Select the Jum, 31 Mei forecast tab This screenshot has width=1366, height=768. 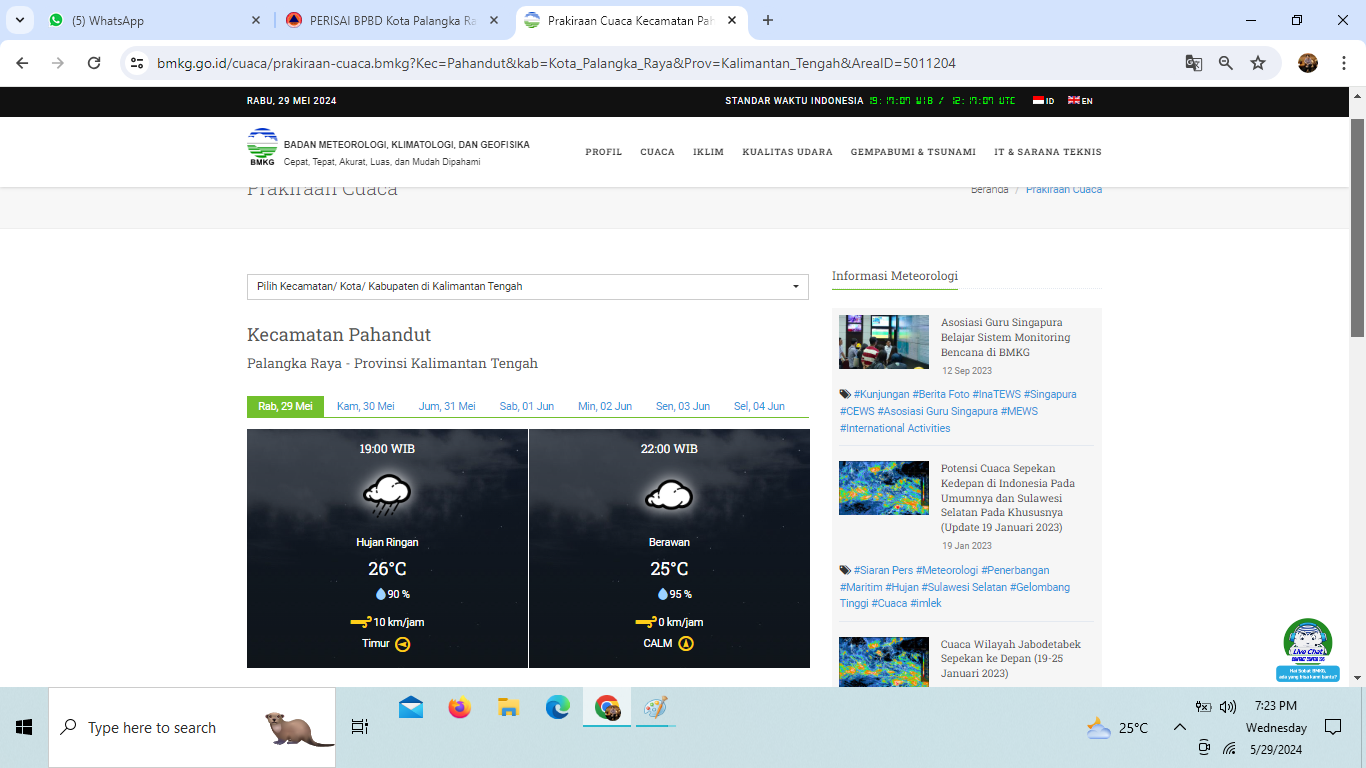447,406
